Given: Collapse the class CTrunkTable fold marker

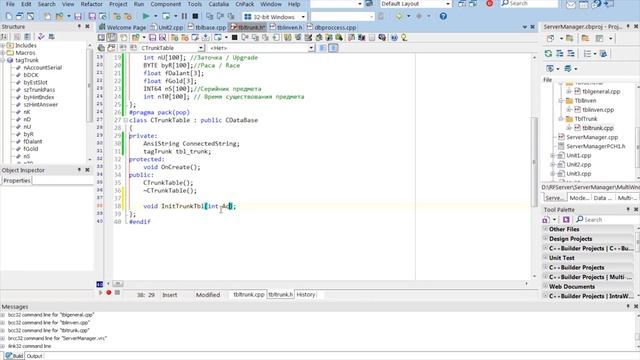Looking at the screenshot, I should (126, 120).
